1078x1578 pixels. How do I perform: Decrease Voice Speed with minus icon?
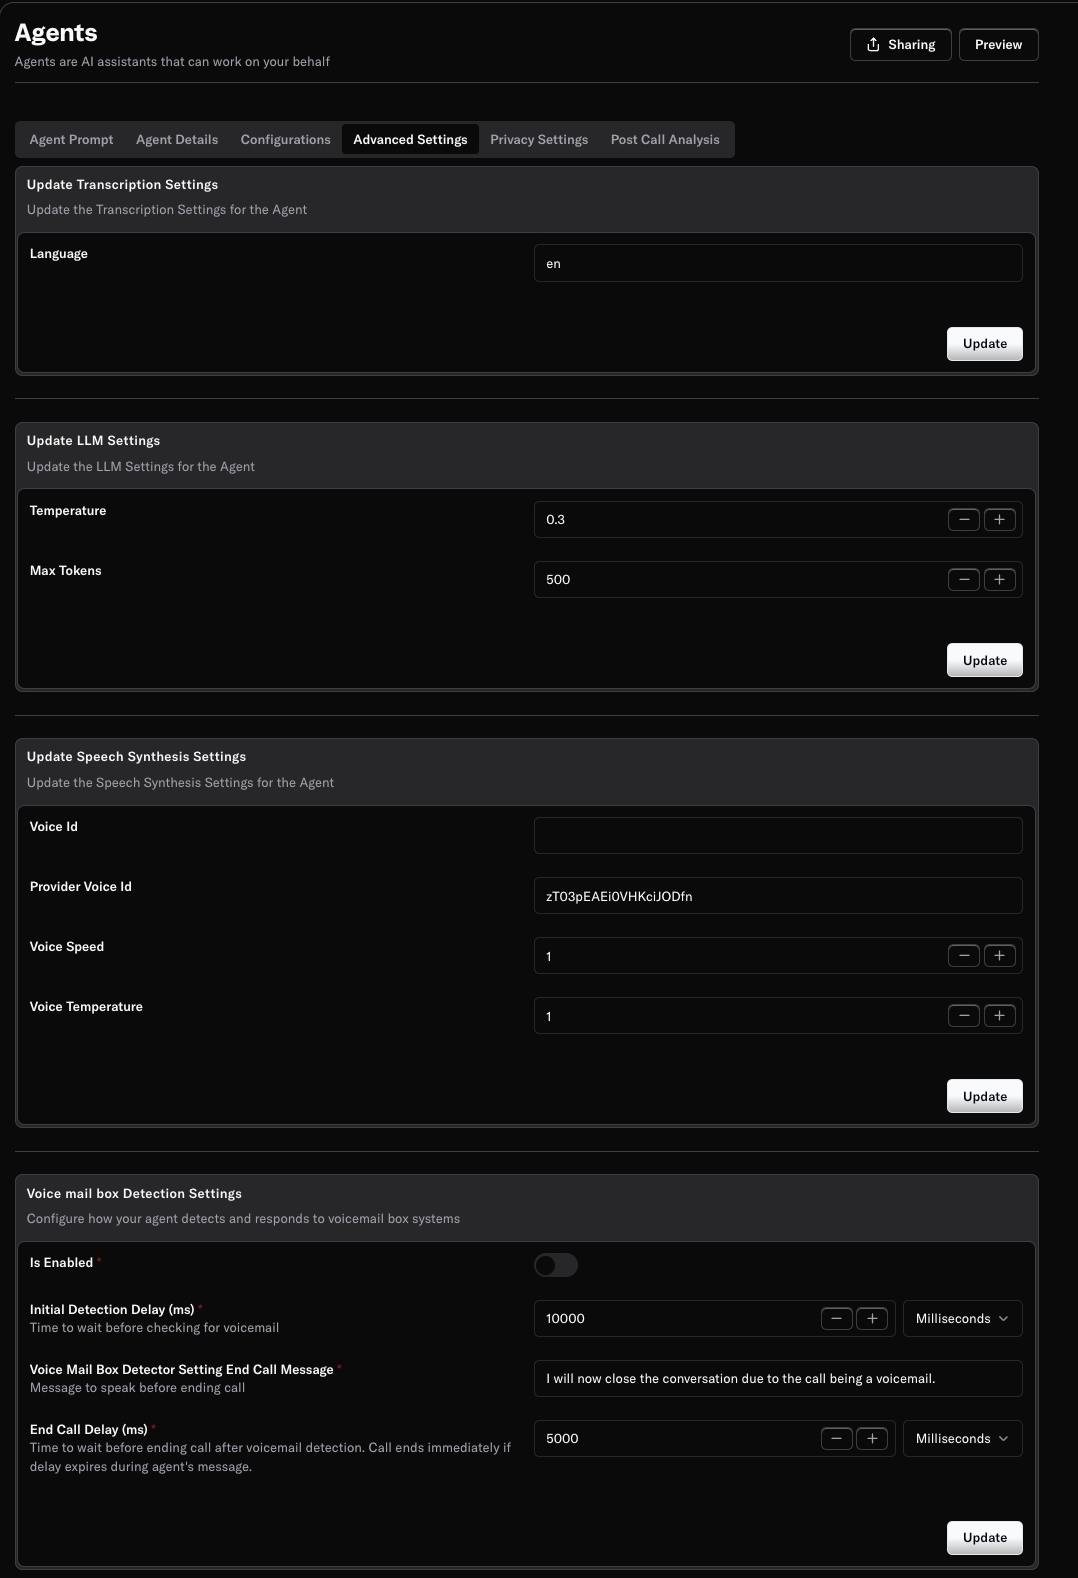click(x=963, y=956)
